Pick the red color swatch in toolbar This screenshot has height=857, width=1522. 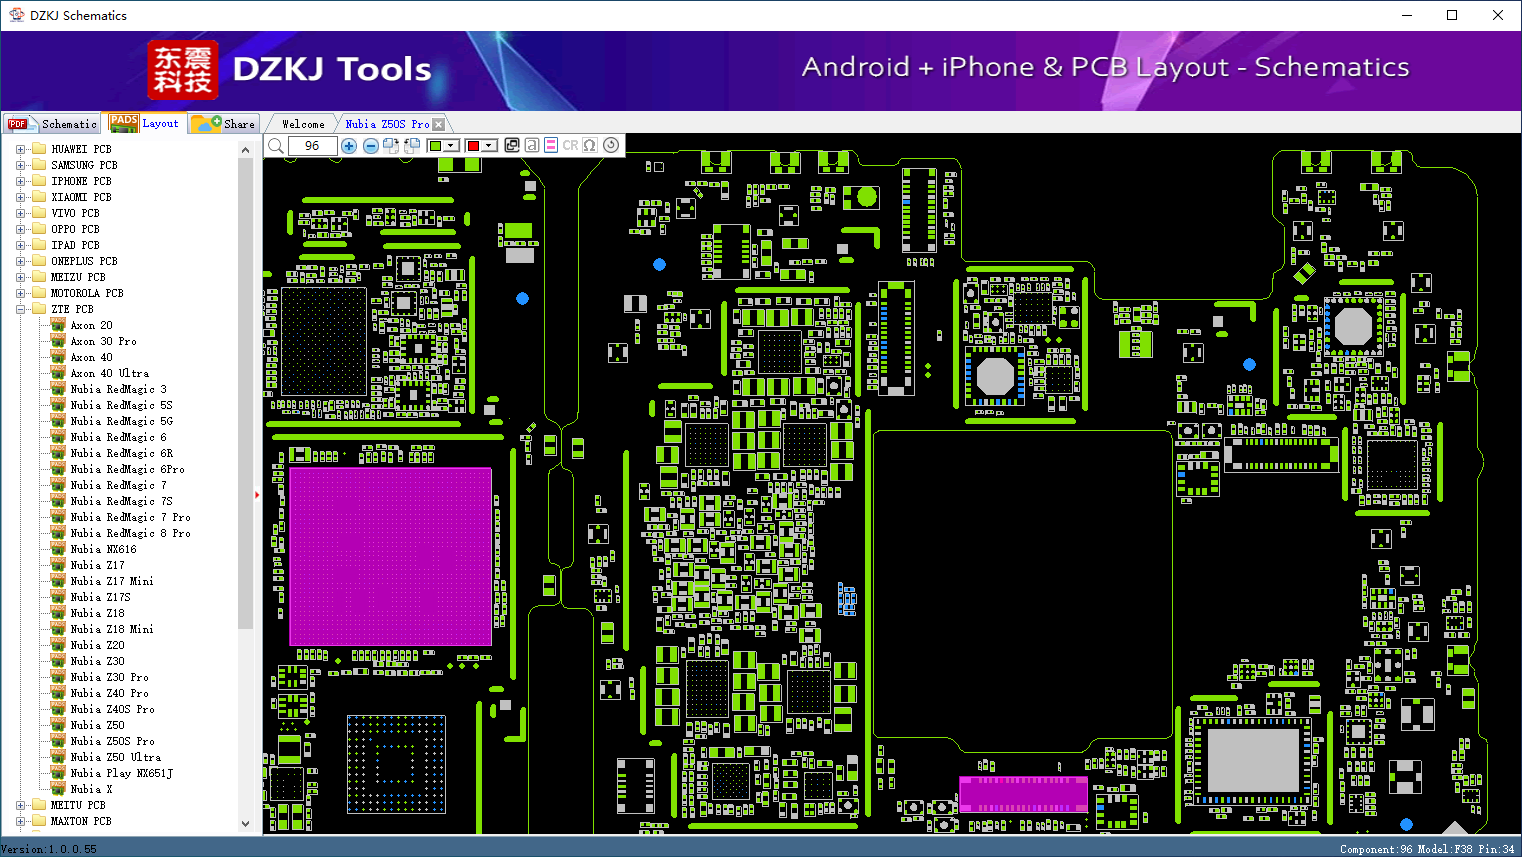pos(473,146)
